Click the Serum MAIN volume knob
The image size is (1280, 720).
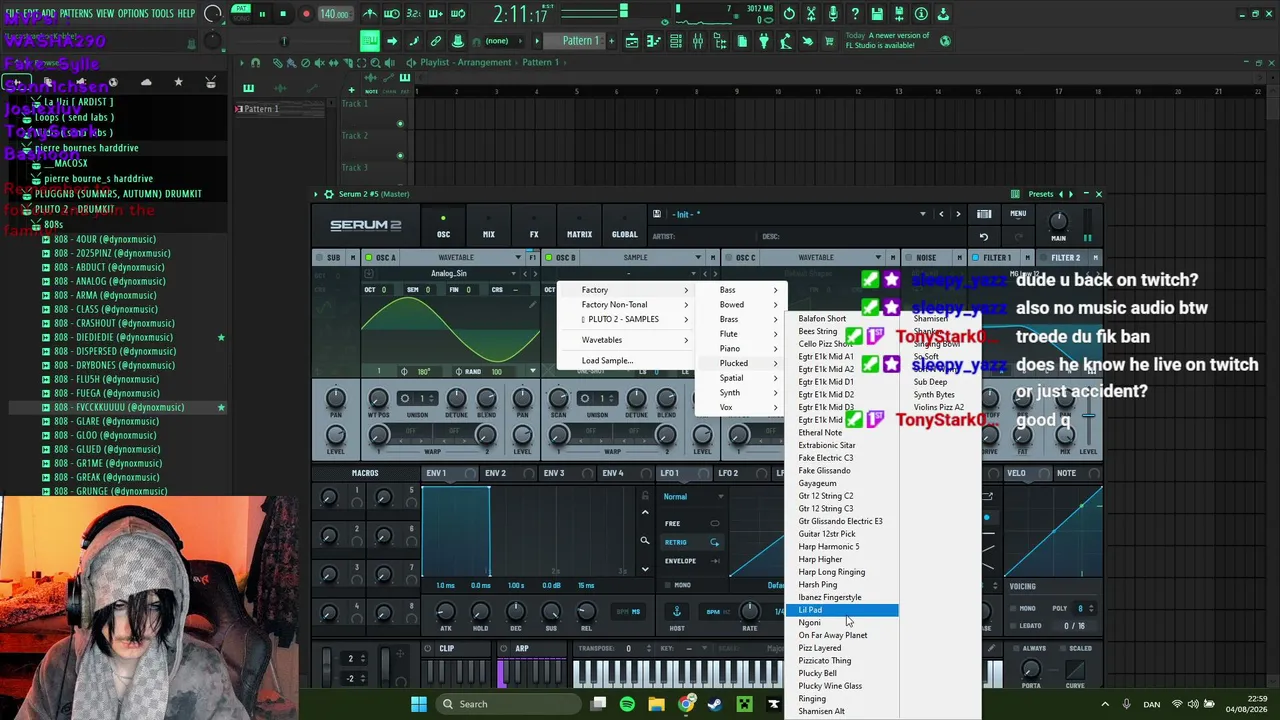[x=1058, y=221]
